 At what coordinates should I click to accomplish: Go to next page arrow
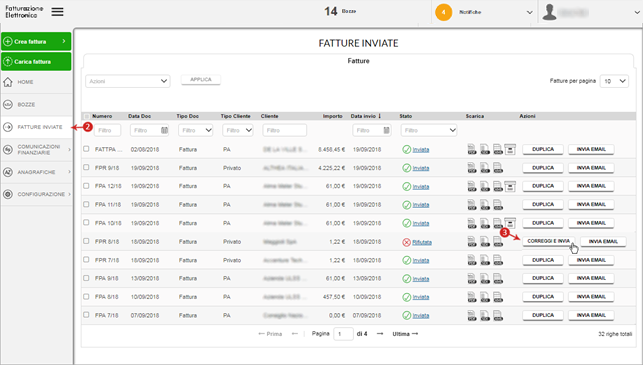point(380,334)
